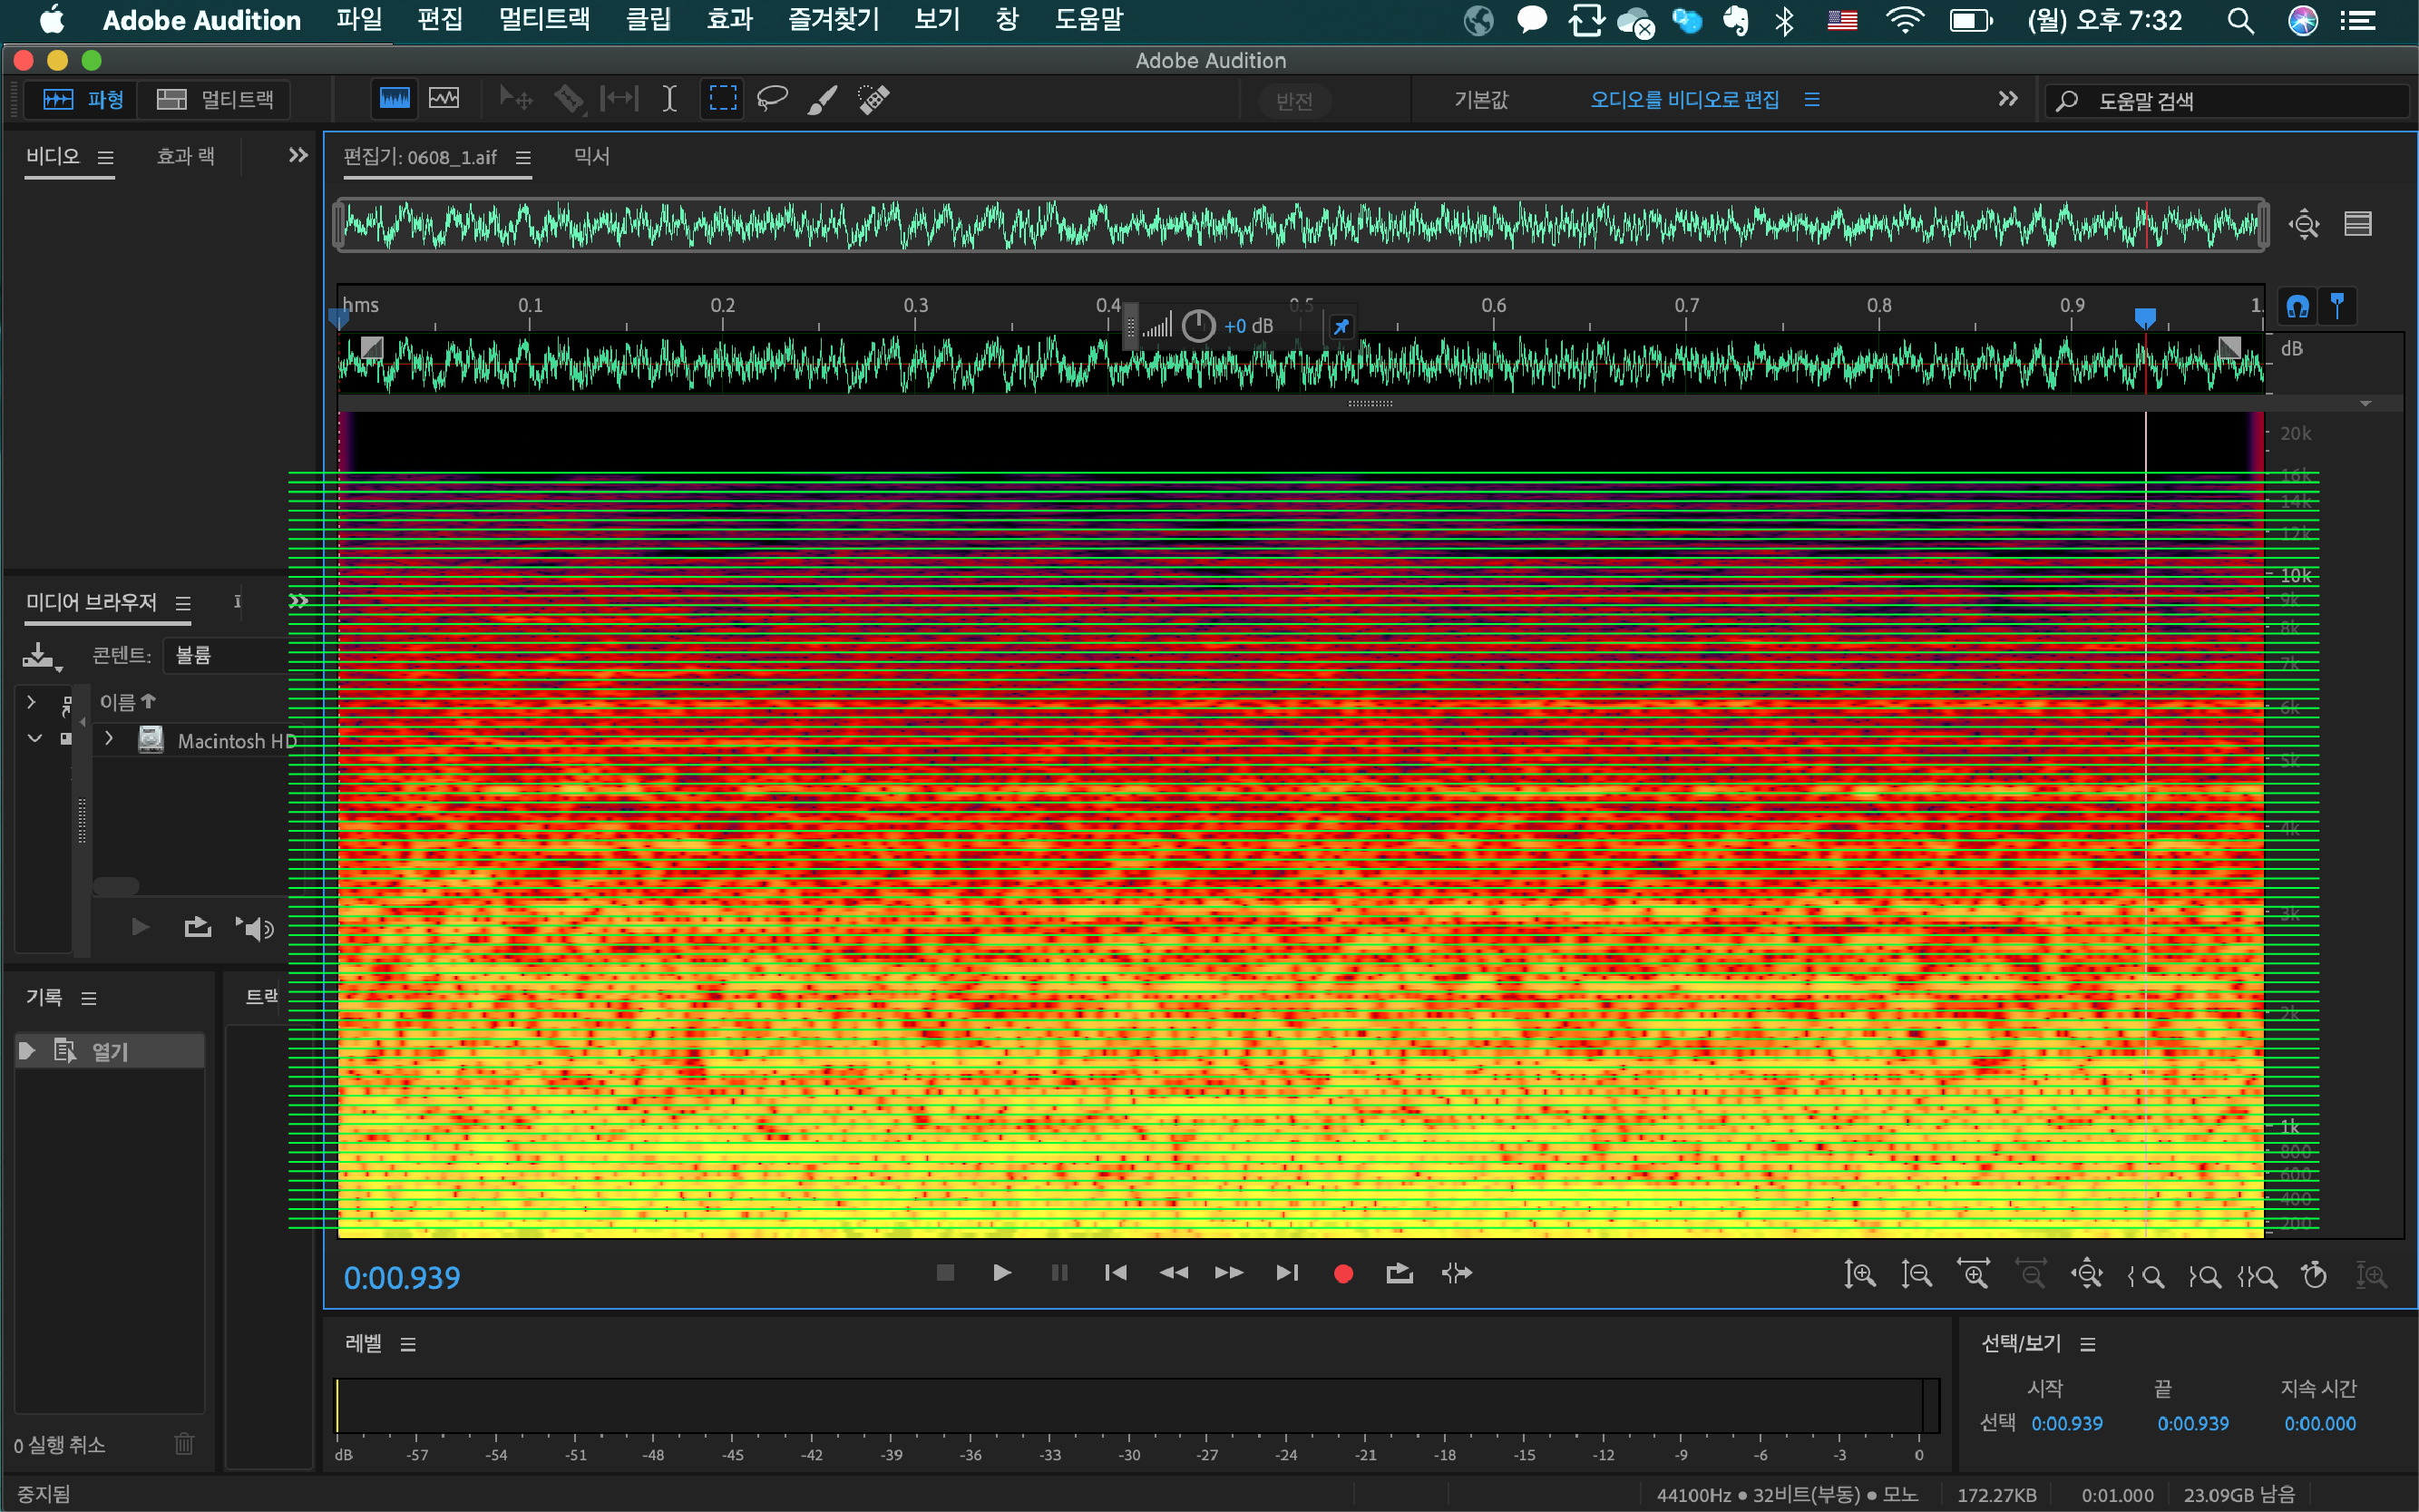Toggle snapping magnet icon
The height and width of the screenshot is (1512, 2419).
click(x=2297, y=307)
